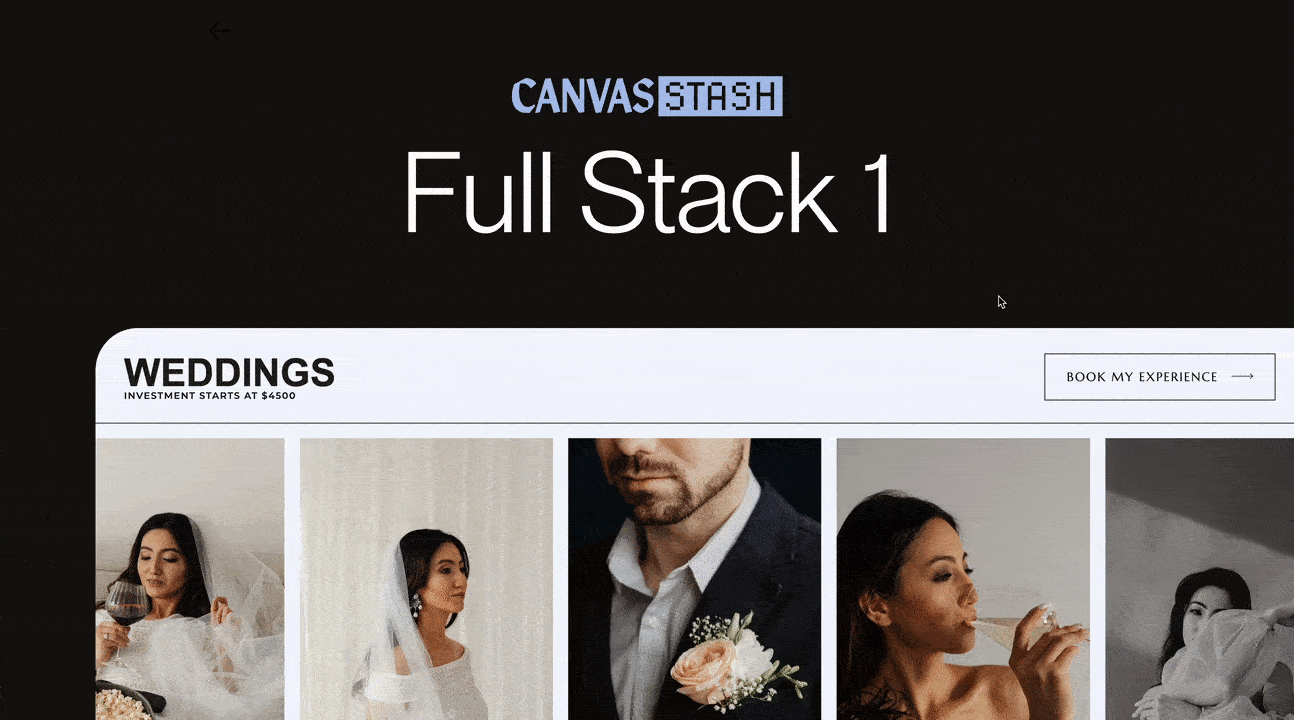Open the black-and-white woman photo
The width and height of the screenshot is (1294, 720).
1199,579
